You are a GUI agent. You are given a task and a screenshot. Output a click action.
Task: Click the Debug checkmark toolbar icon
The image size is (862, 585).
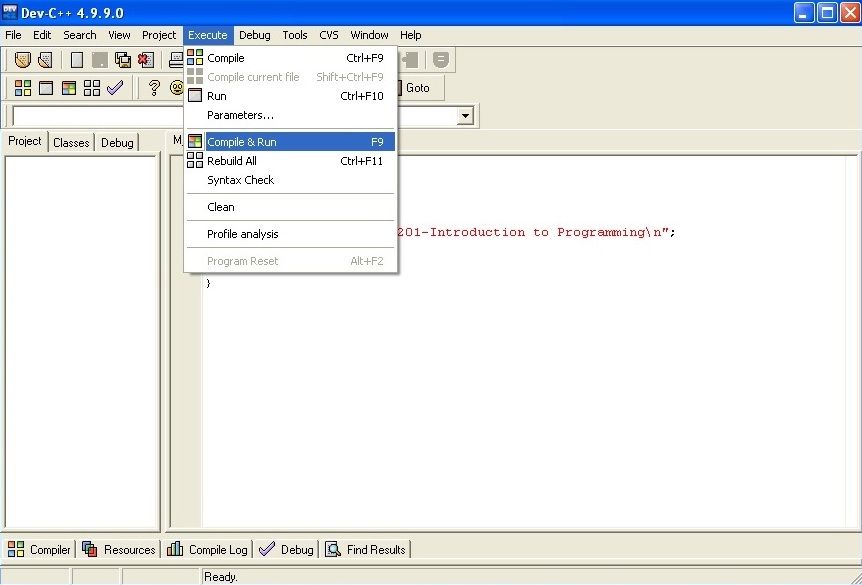(115, 87)
